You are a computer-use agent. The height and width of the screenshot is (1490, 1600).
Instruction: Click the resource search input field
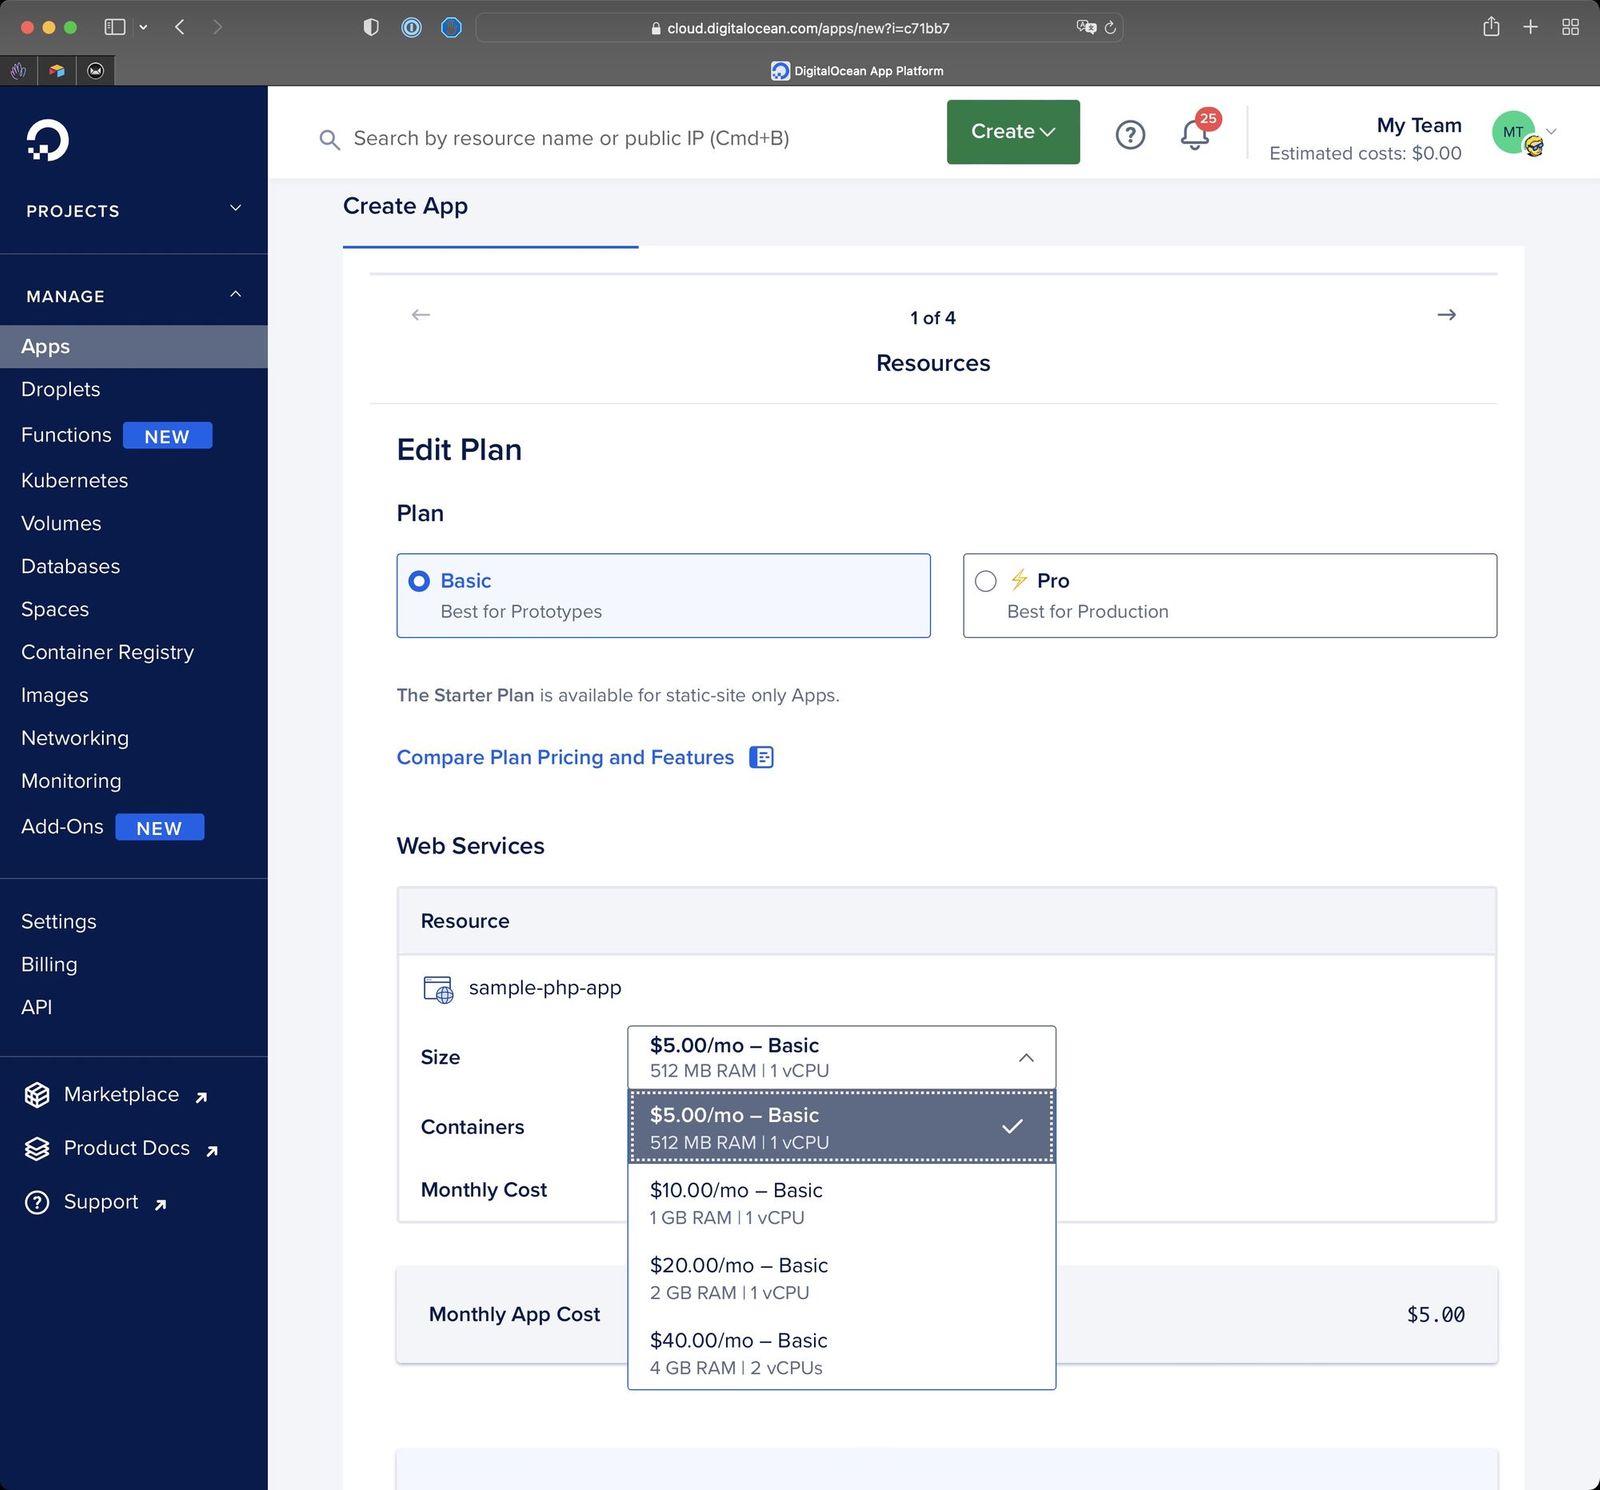(x=571, y=138)
